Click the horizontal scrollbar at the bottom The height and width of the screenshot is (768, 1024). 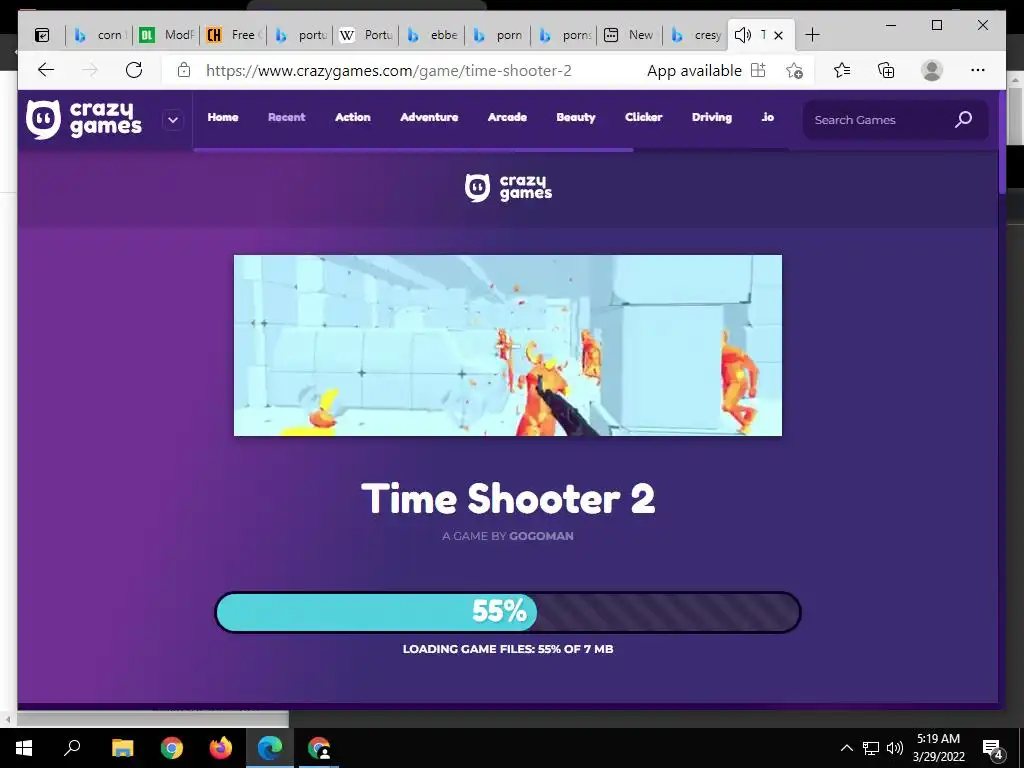pyautogui.click(x=152, y=719)
